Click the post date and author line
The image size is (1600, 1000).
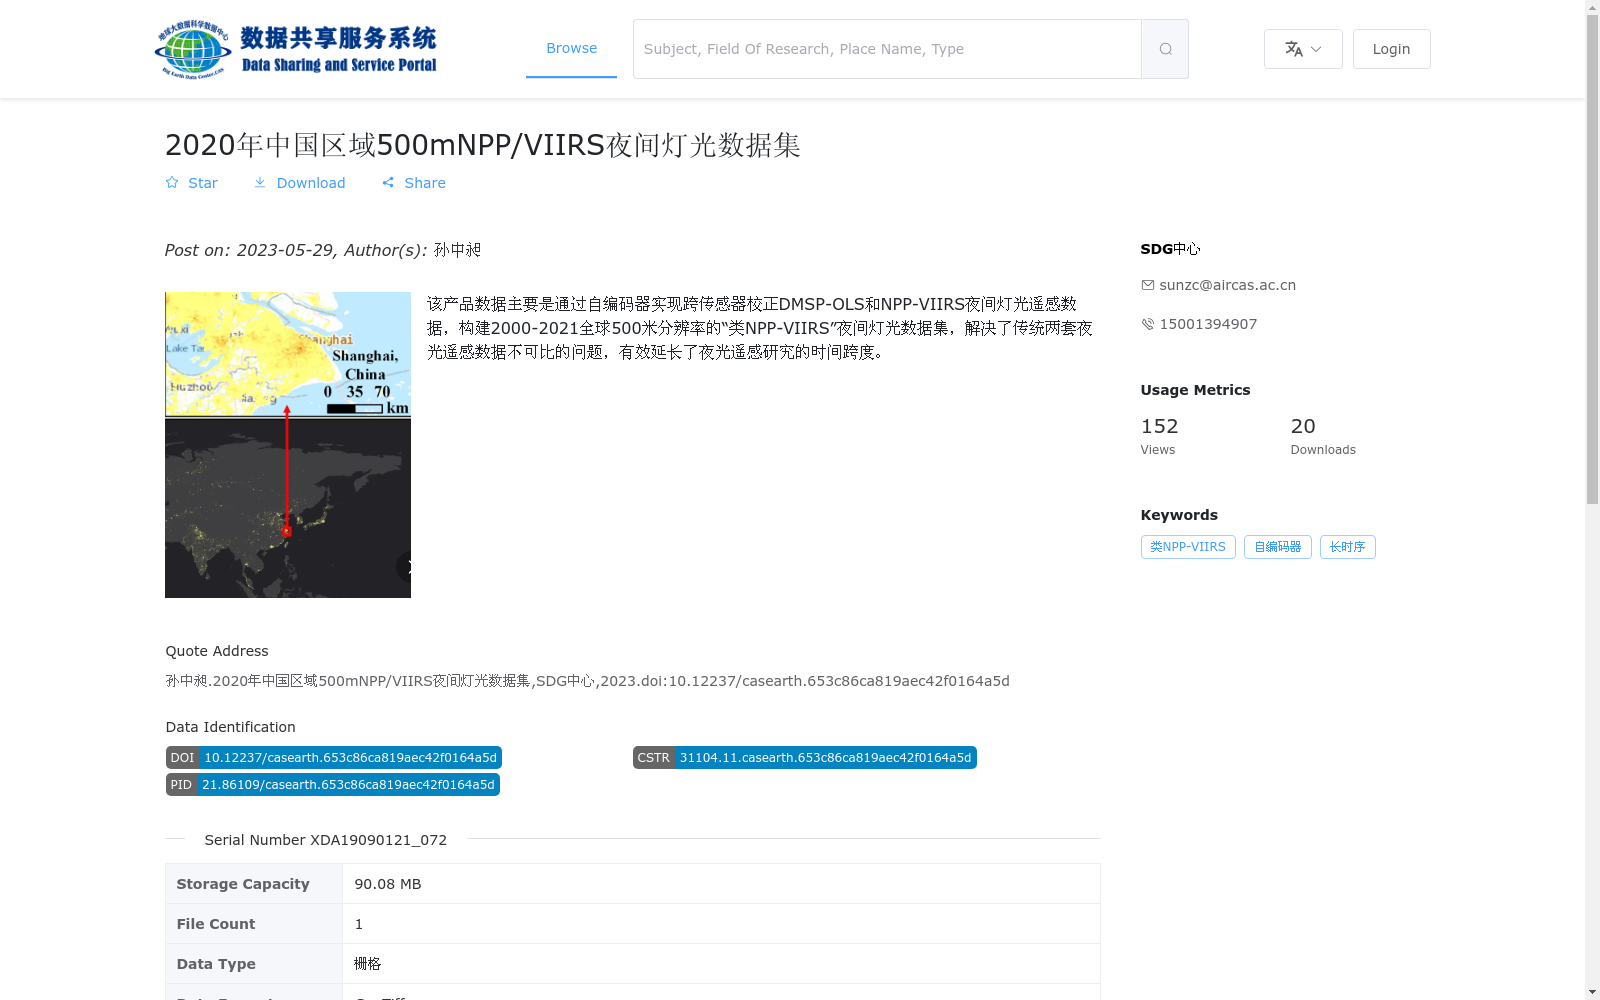coord(323,250)
